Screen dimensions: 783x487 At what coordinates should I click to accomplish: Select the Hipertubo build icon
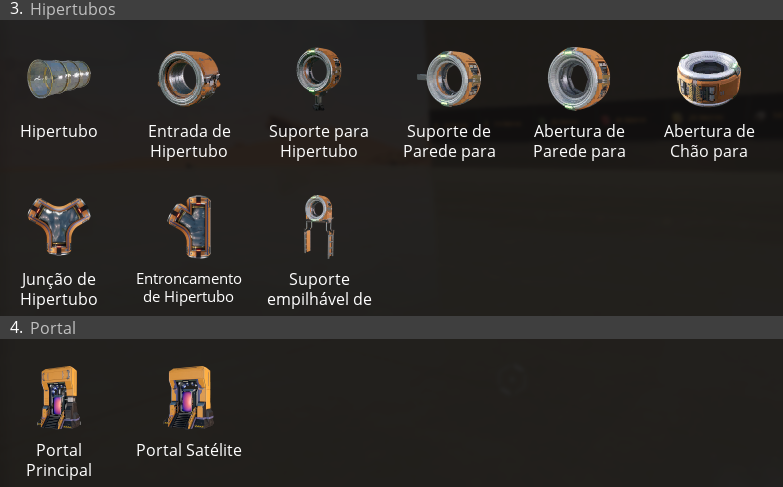click(59, 77)
